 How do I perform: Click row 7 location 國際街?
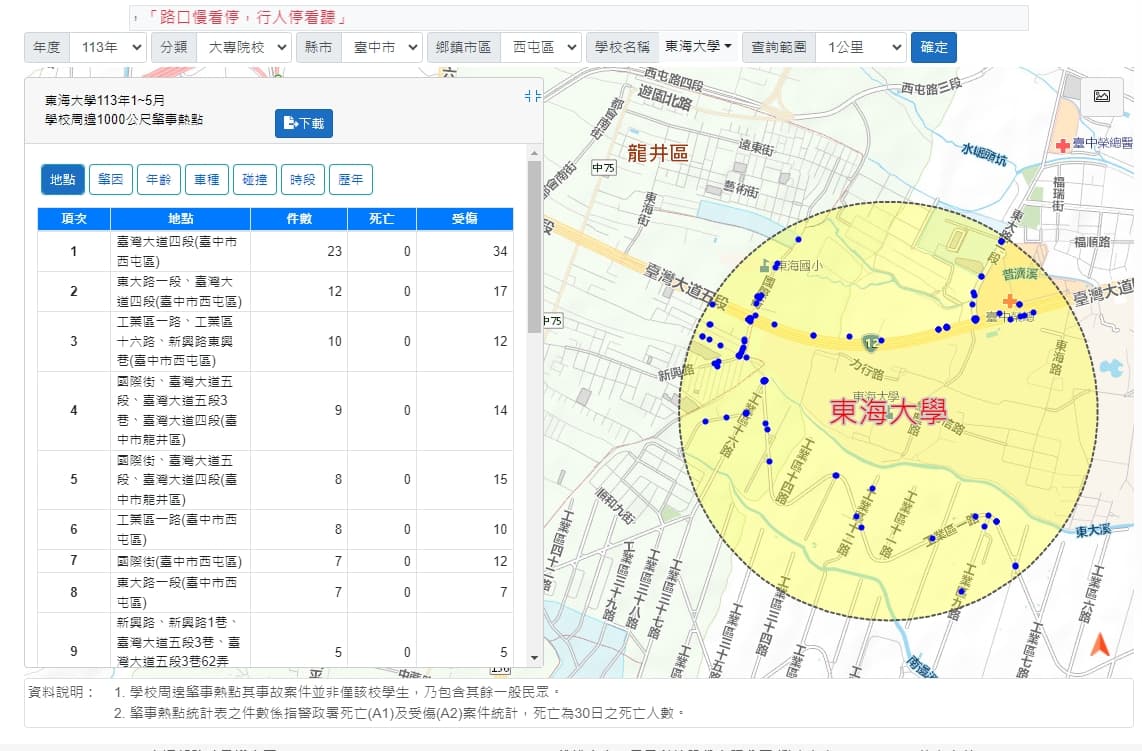pyautogui.click(x=179, y=562)
